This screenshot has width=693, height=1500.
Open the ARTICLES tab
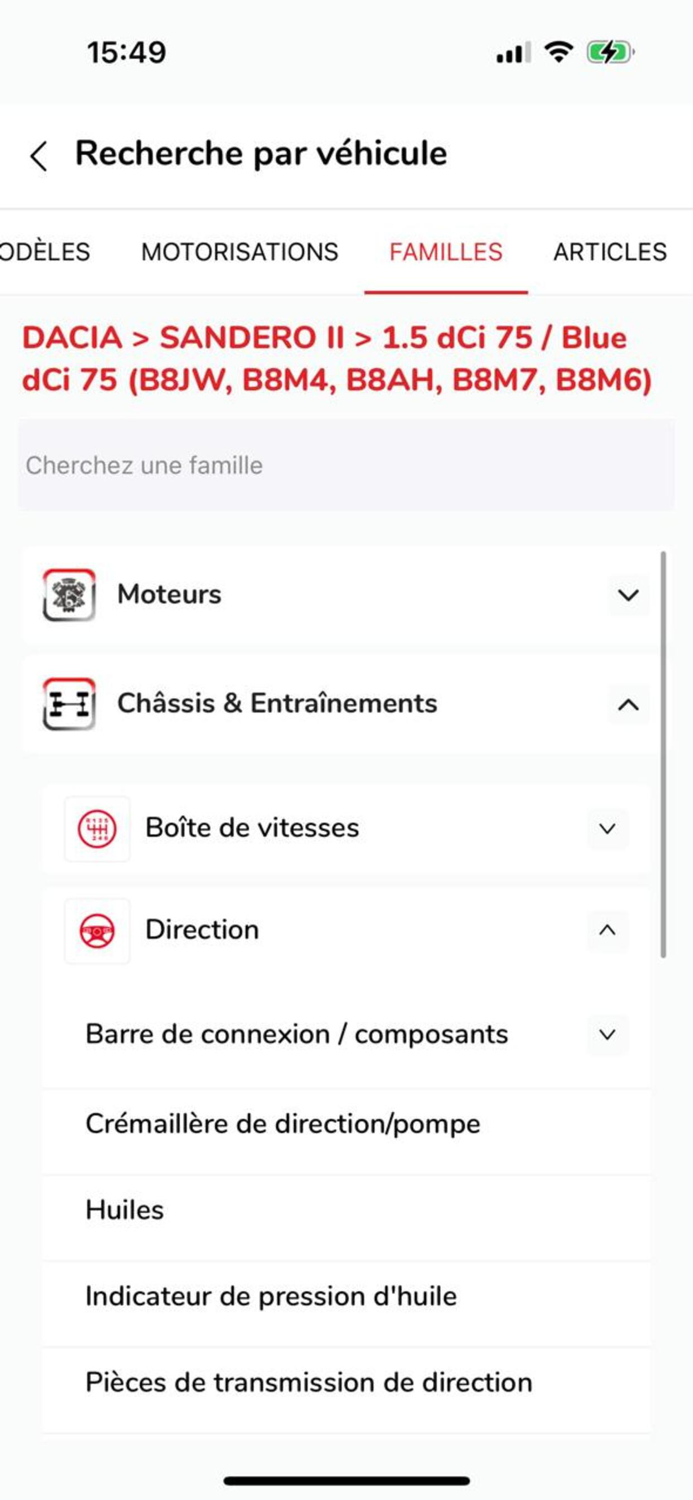(610, 252)
